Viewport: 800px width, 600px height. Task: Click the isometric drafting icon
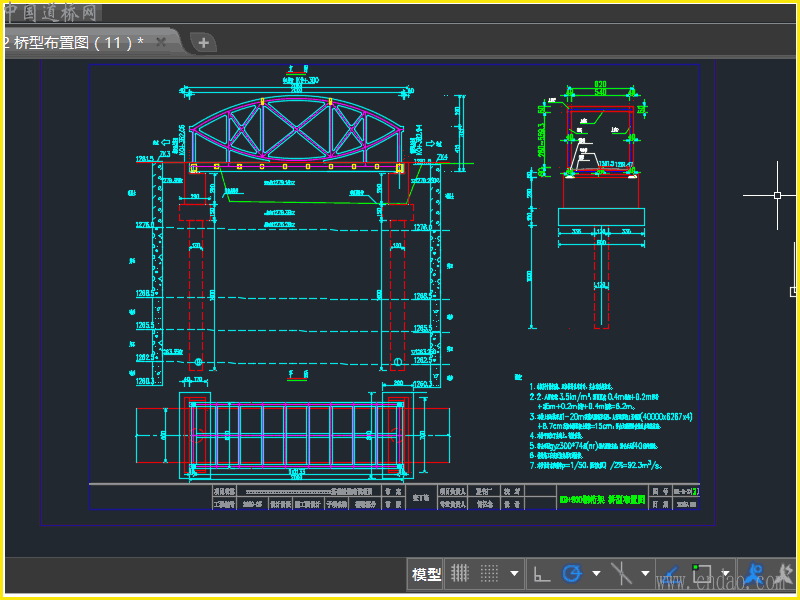(x=622, y=574)
